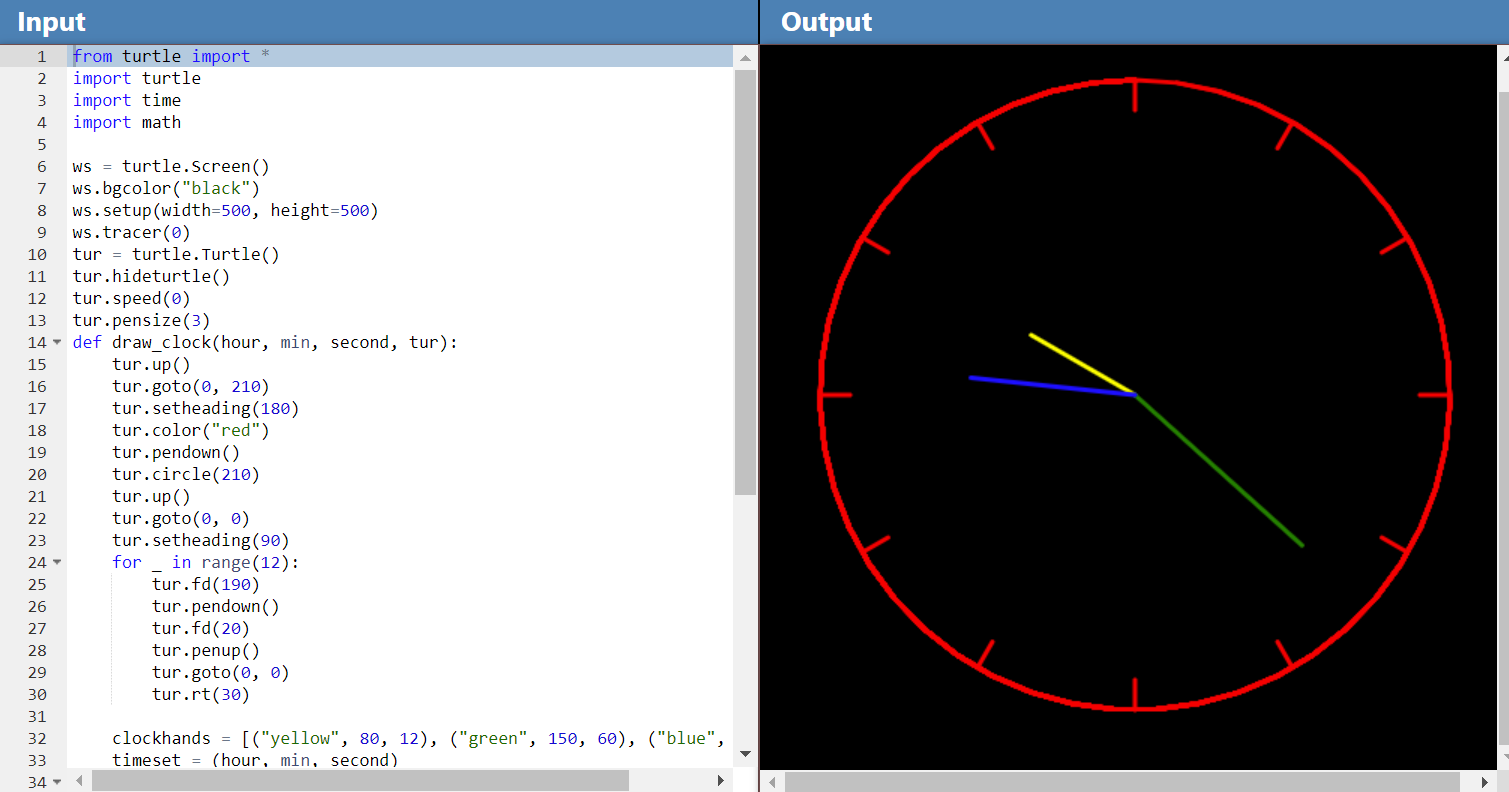Image resolution: width=1509 pixels, height=792 pixels.
Task: Click line number 6 in the gutter
Action: (42, 166)
